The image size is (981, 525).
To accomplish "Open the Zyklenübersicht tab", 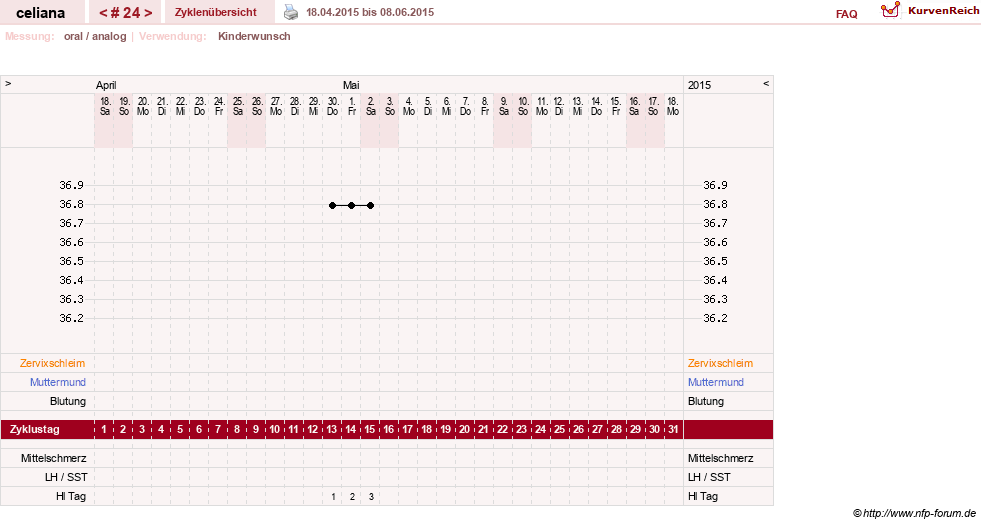I will pyautogui.click(x=216, y=12).
